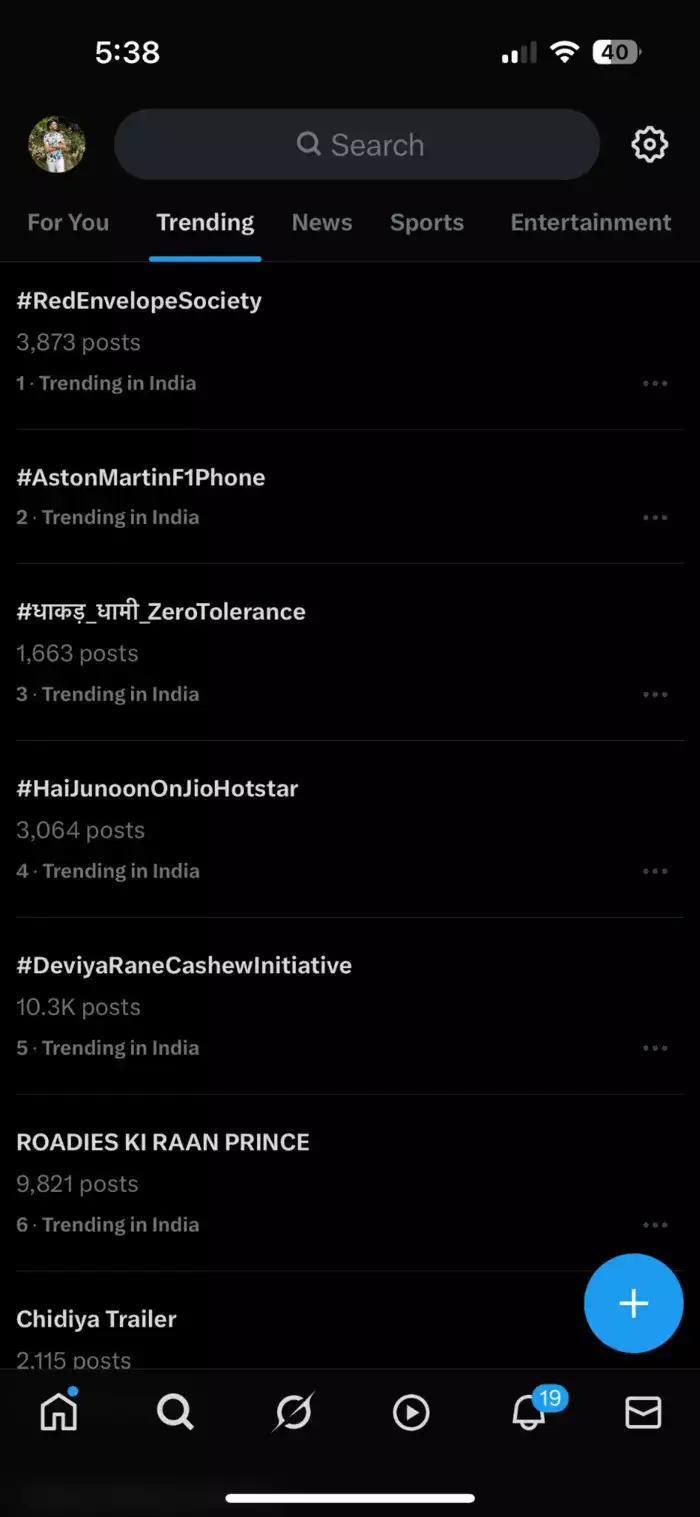Open the Chidiya Trailer trend
This screenshot has width=700, height=1517.
click(x=96, y=1319)
